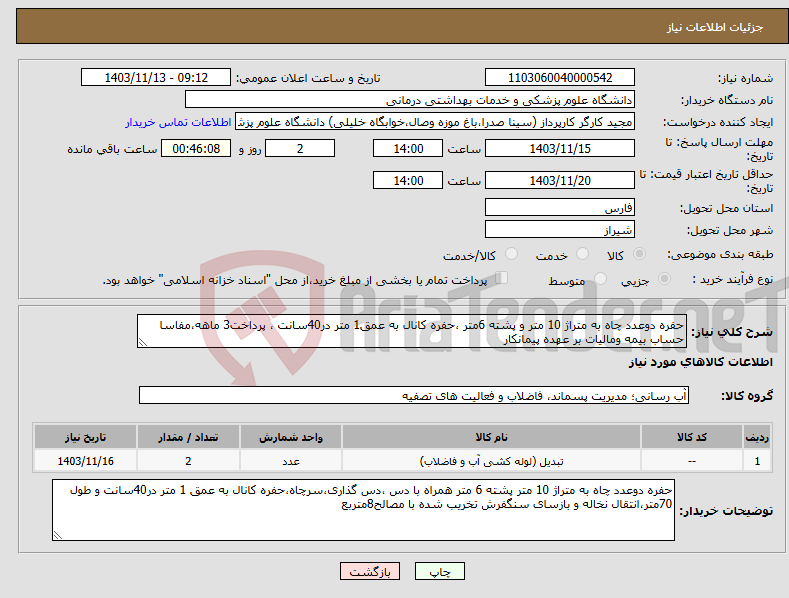Click the اطلاعات کالاهای مورد نیاز section heading
The image size is (789, 598).
point(700,362)
